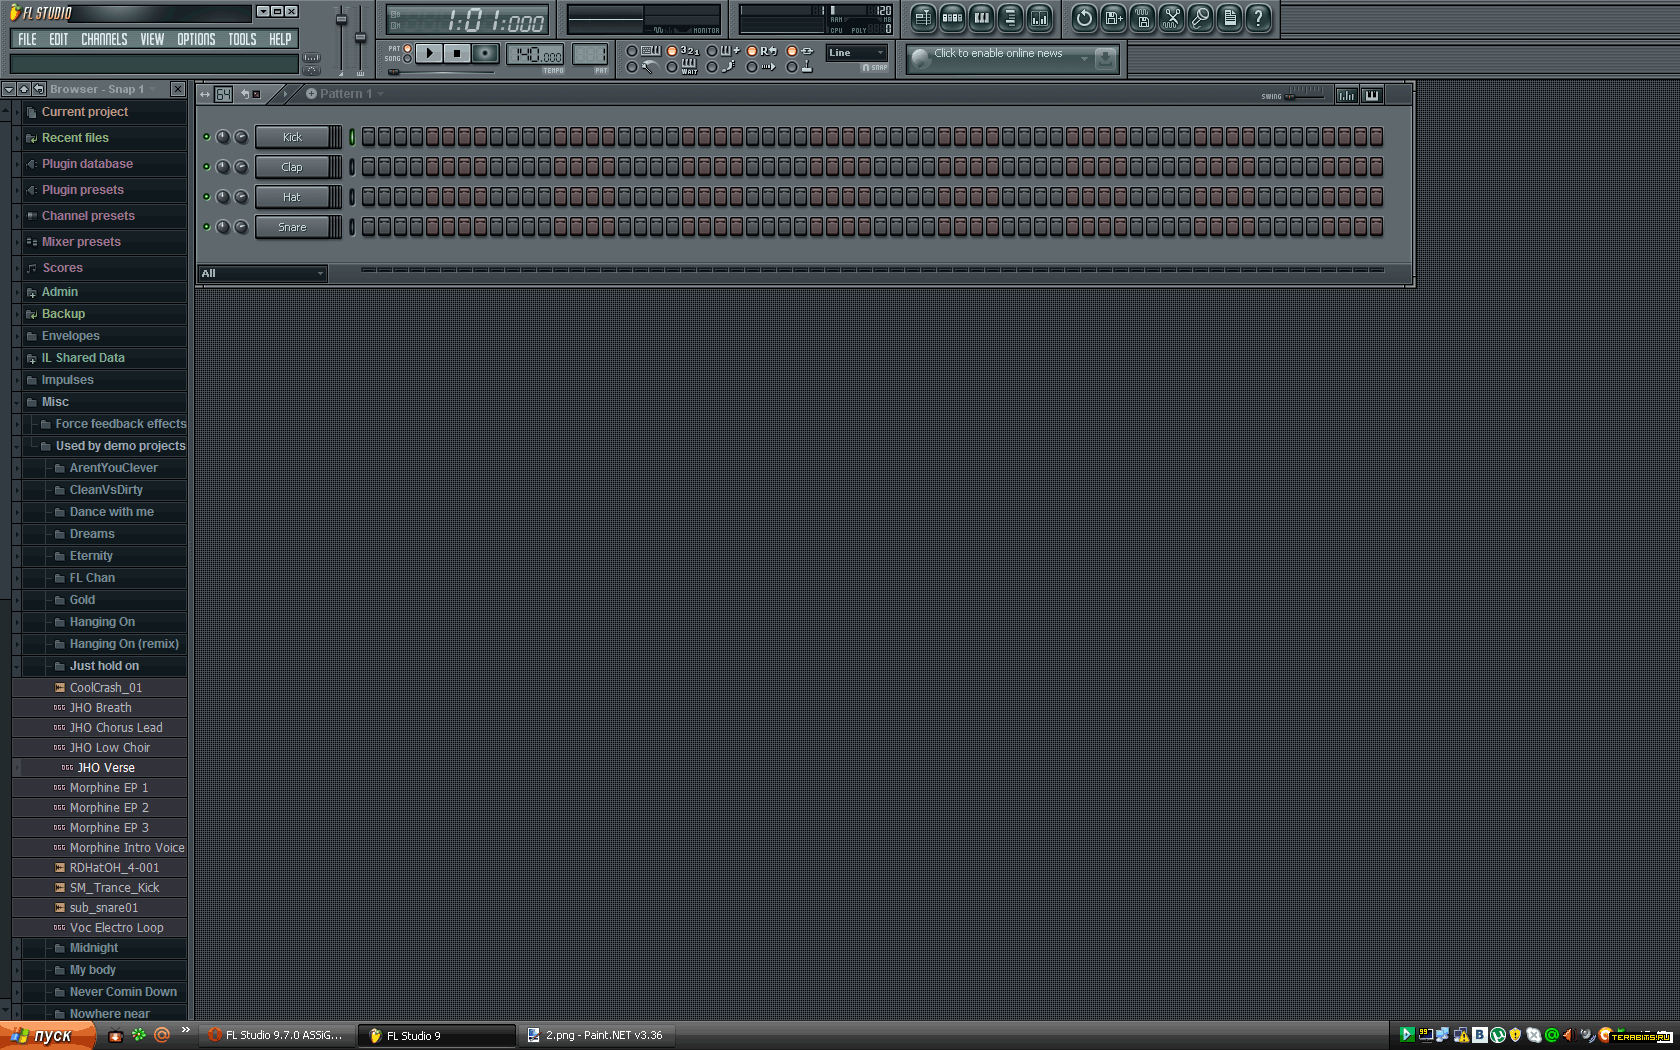Screen dimensions: 1680x1050
Task: Open the step sequencer toolbar icon
Action: pyautogui.click(x=952, y=18)
